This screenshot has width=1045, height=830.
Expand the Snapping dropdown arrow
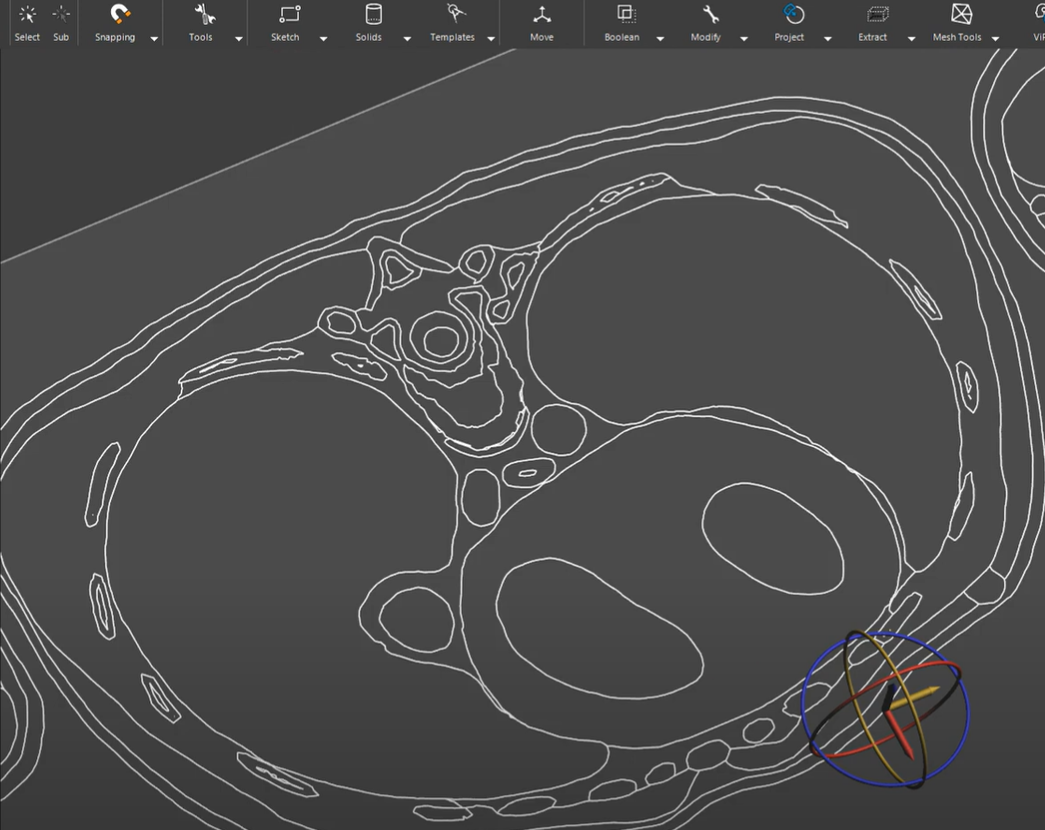coord(154,38)
